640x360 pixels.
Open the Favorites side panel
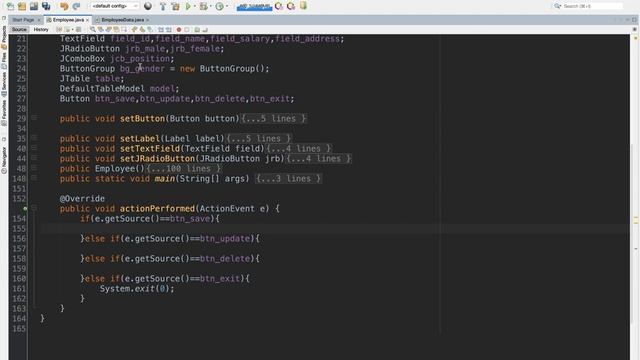click(4, 112)
